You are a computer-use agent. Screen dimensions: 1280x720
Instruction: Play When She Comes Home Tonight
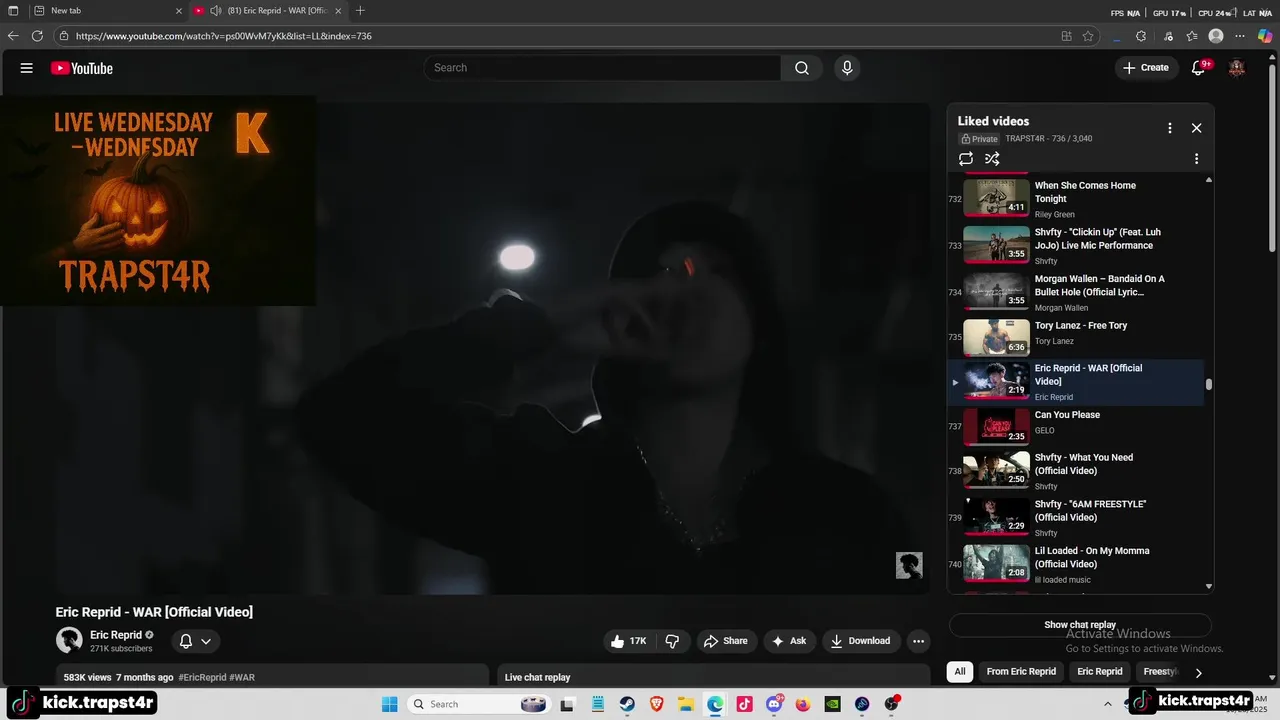[1075, 198]
